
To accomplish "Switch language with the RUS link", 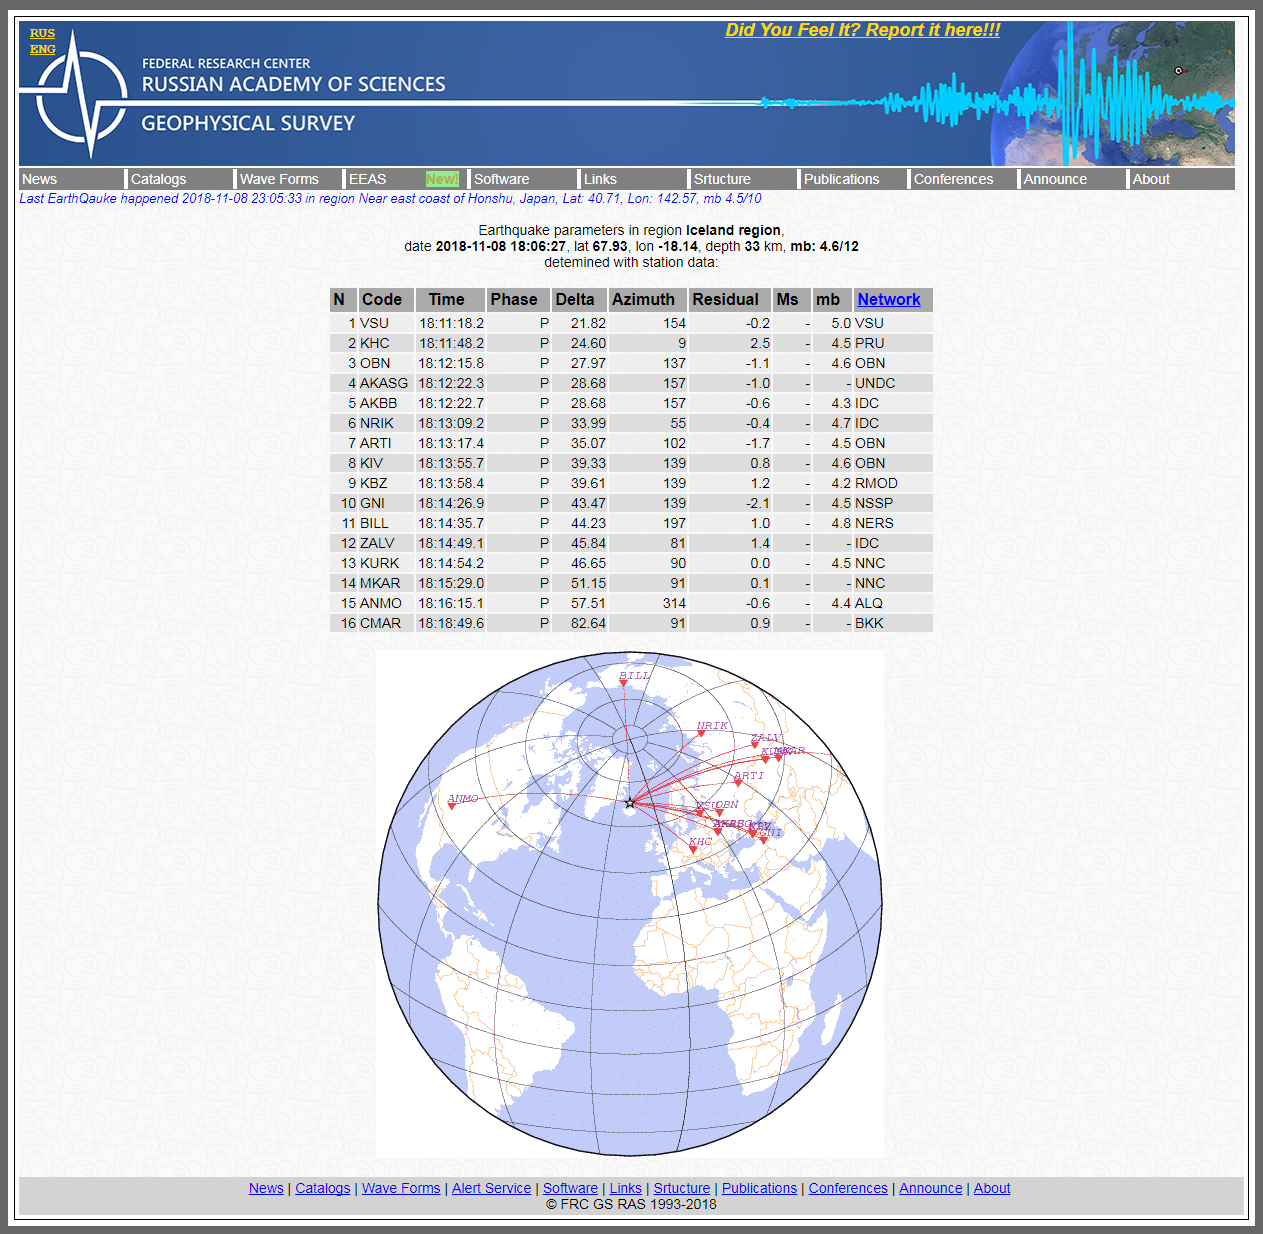I will click(42, 33).
